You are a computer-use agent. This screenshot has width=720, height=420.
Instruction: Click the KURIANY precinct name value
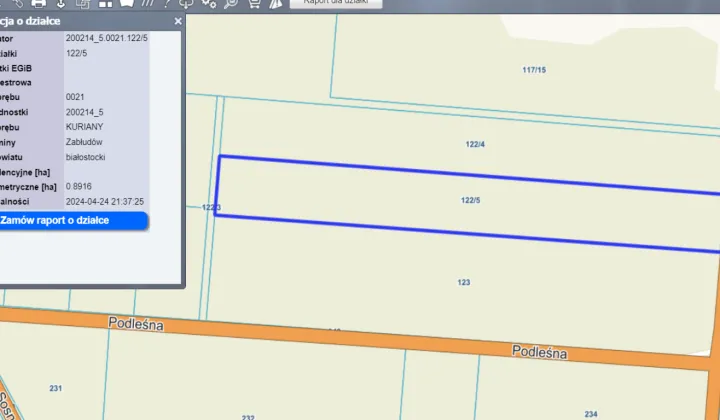(x=84, y=127)
